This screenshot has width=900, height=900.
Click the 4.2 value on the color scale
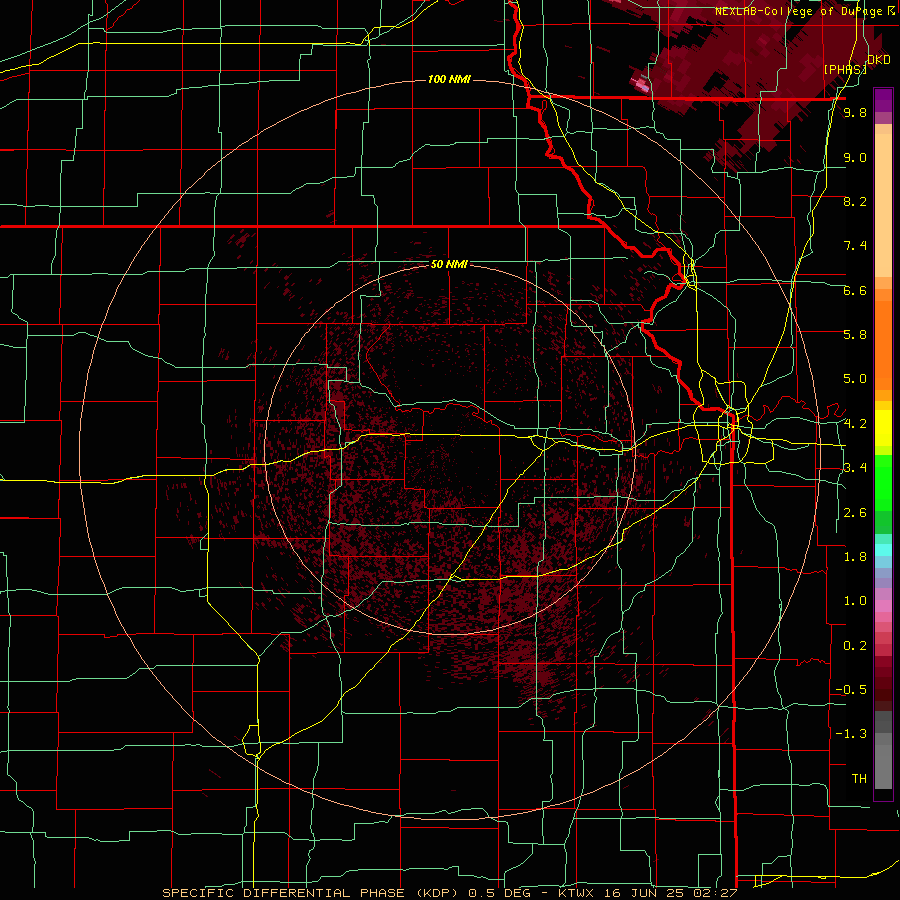tap(855, 424)
